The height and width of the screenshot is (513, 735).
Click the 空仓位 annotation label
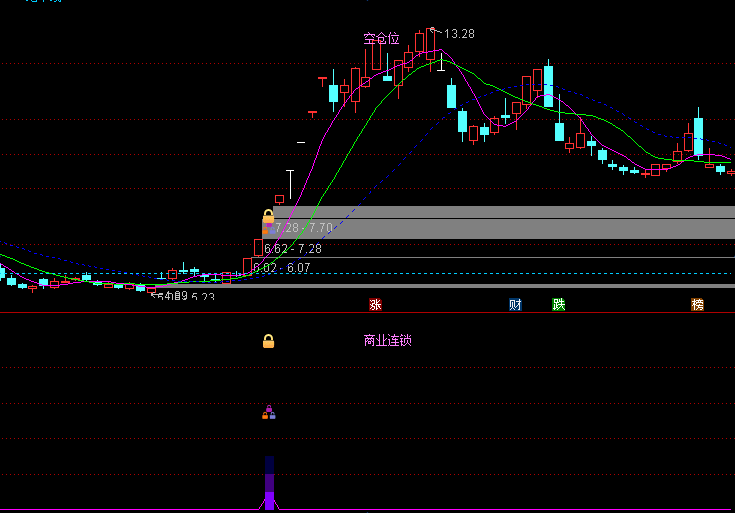coord(382,38)
